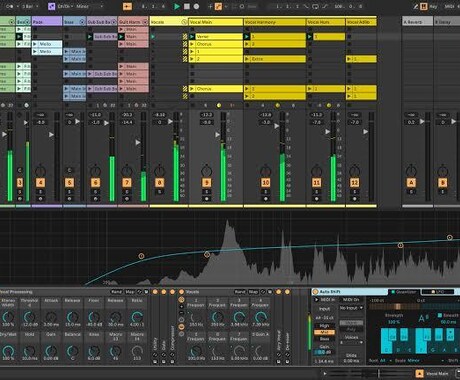Fold the Guit Harm group track
Image resolution: width=460 pixels, height=380 pixels.
coord(145,22)
